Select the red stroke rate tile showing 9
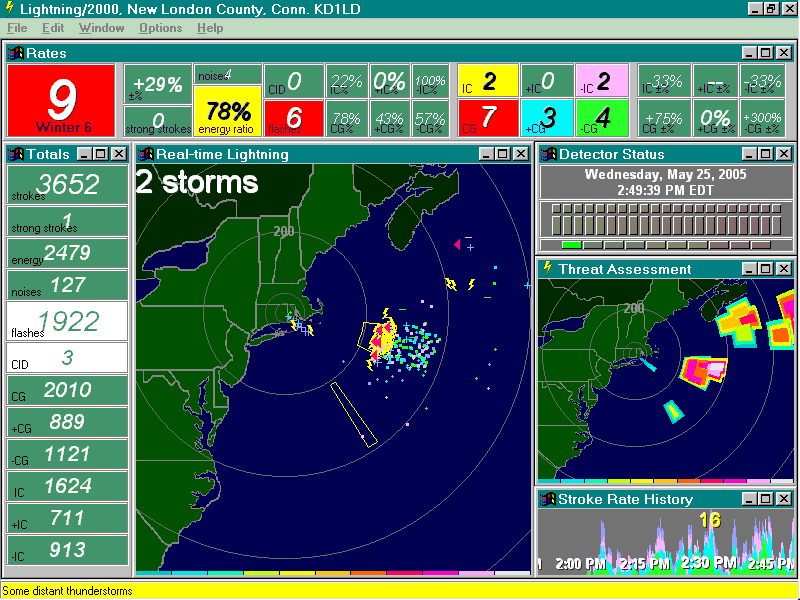800x600 pixels. (x=61, y=101)
